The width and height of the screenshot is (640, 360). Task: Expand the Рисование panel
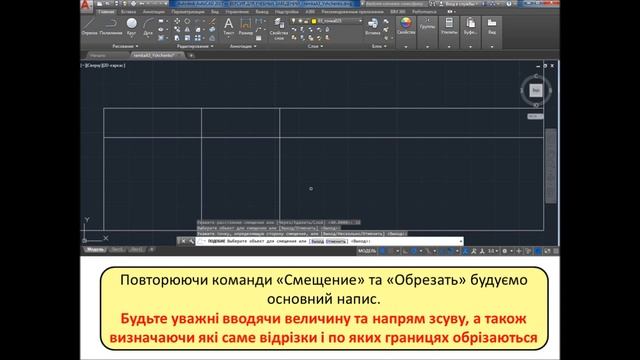pos(126,46)
